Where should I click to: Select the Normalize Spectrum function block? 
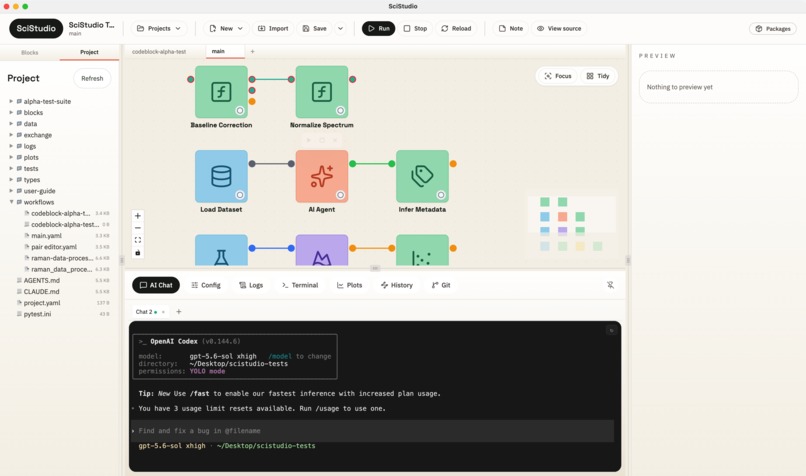click(x=322, y=92)
